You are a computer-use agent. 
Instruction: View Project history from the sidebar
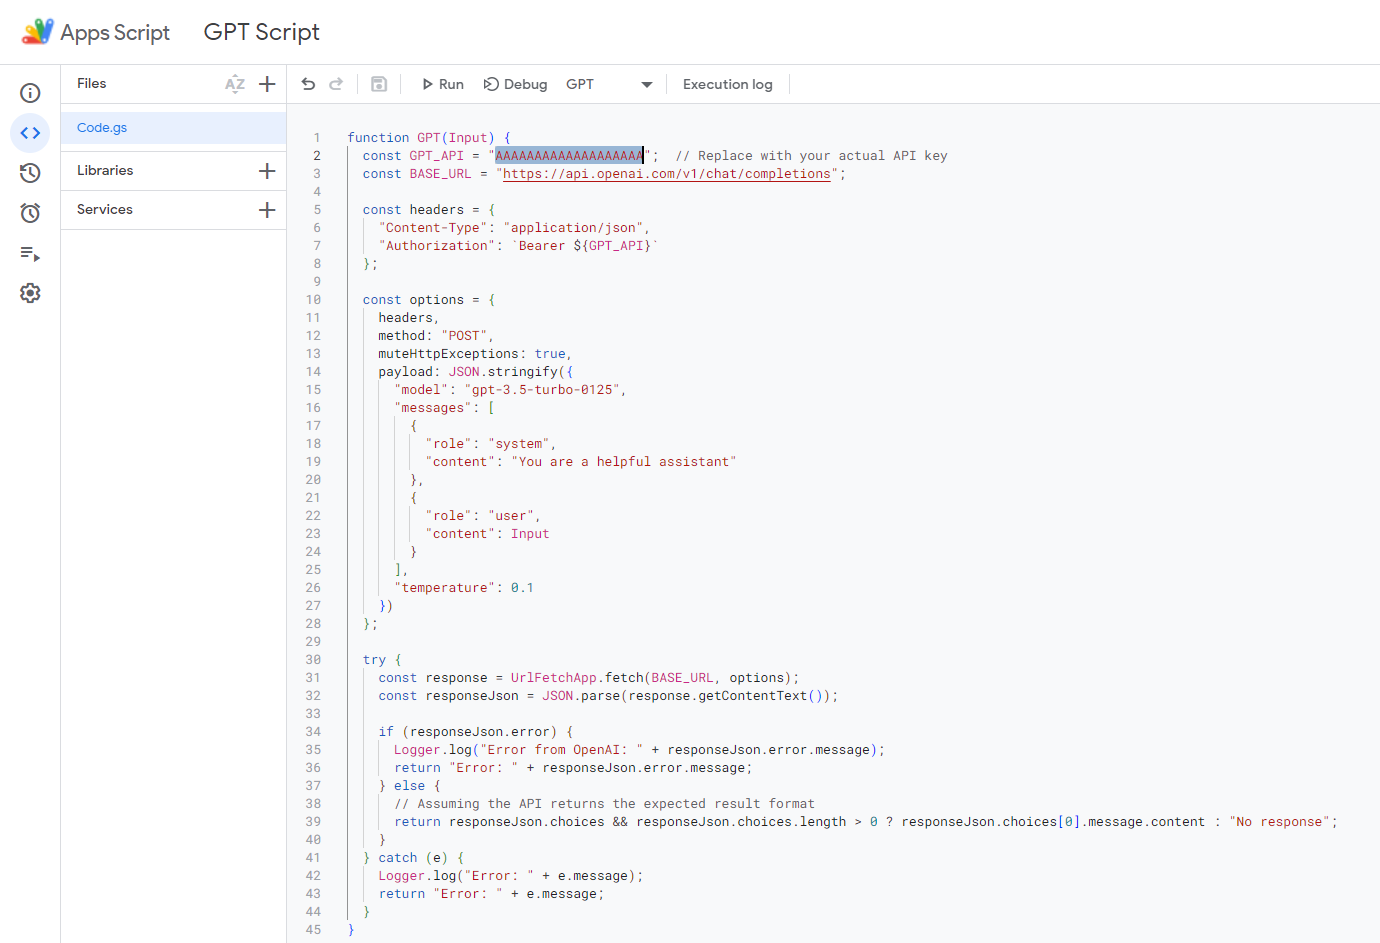(x=30, y=172)
